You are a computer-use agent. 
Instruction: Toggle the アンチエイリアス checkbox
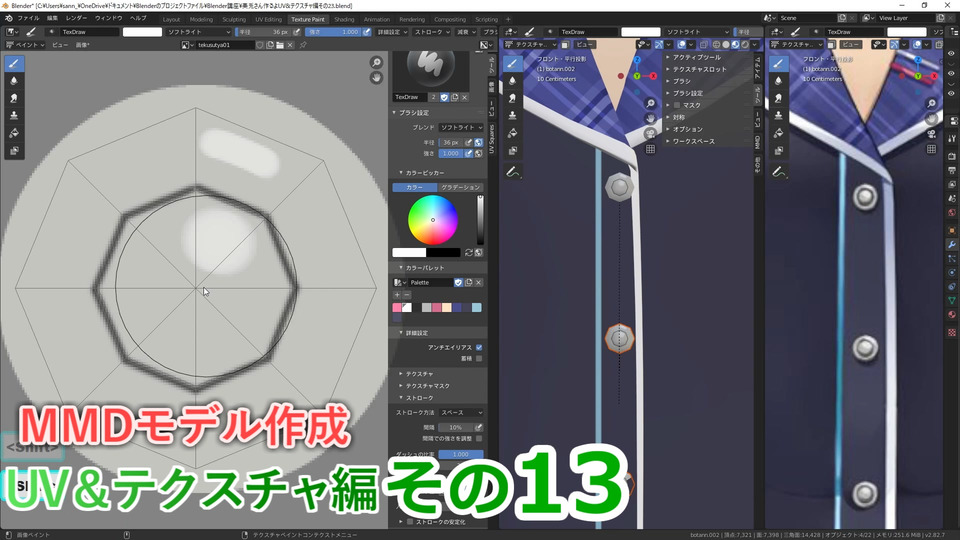pos(479,347)
